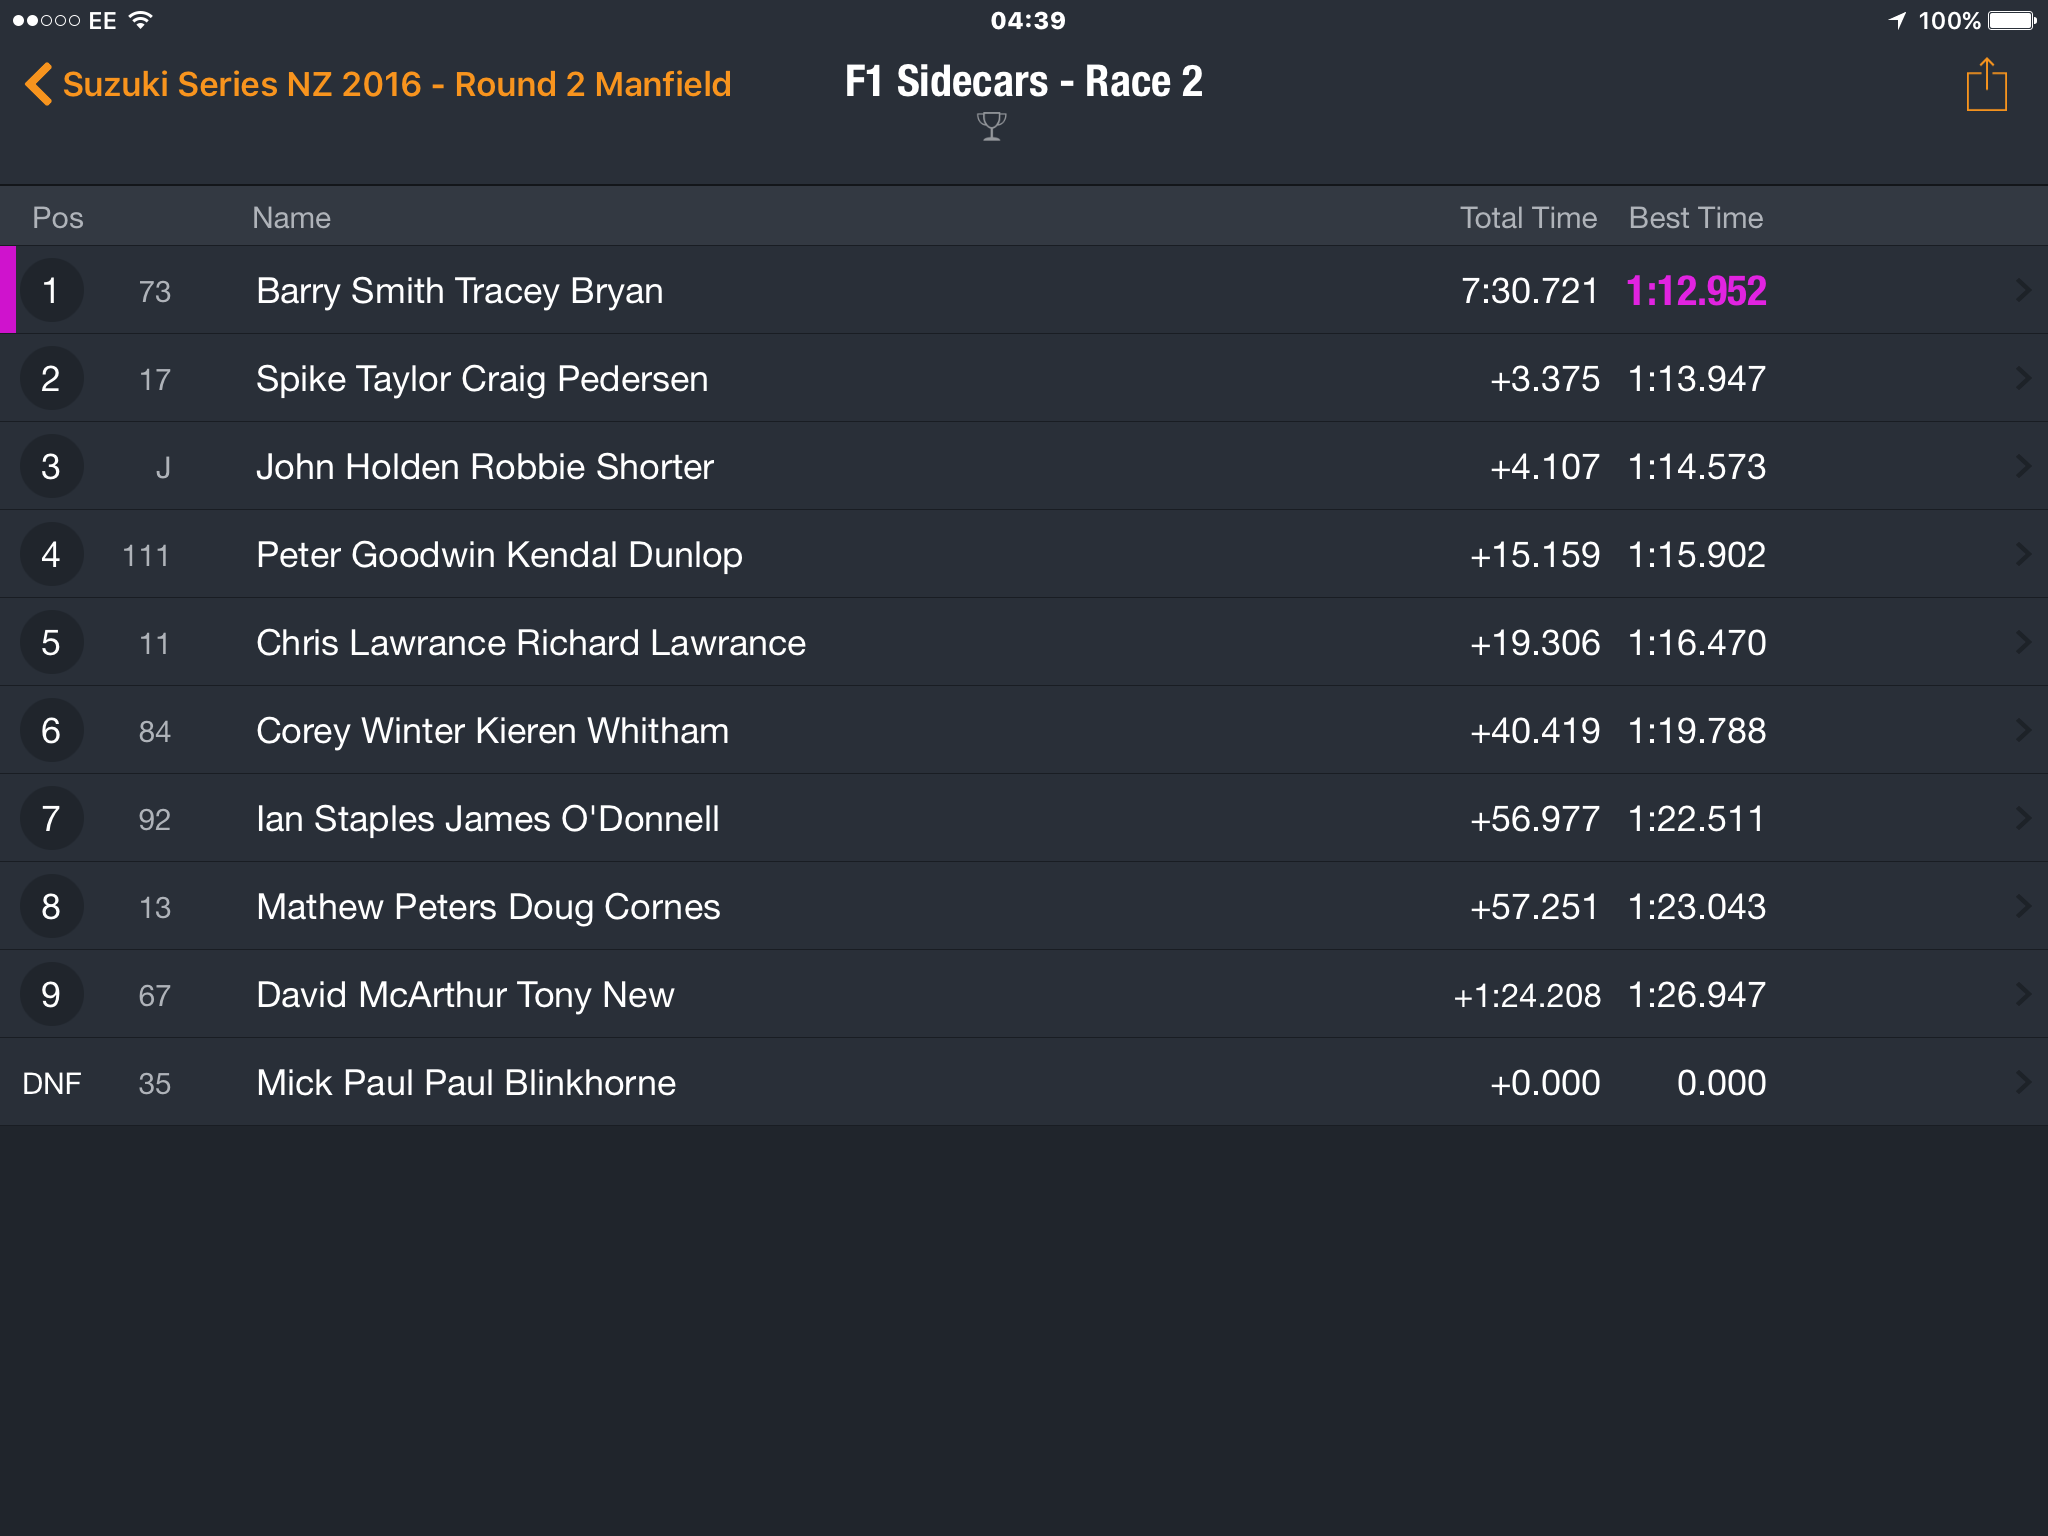The width and height of the screenshot is (2048, 1536).
Task: Tap the share icon in the top right
Action: 1986,84
